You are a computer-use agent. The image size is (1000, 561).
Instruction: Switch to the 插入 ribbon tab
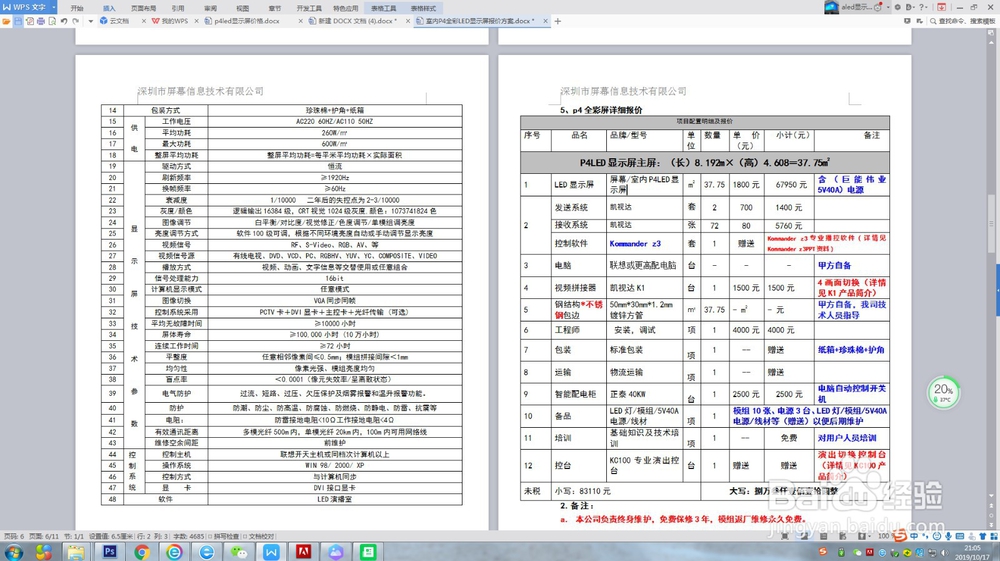pos(109,8)
